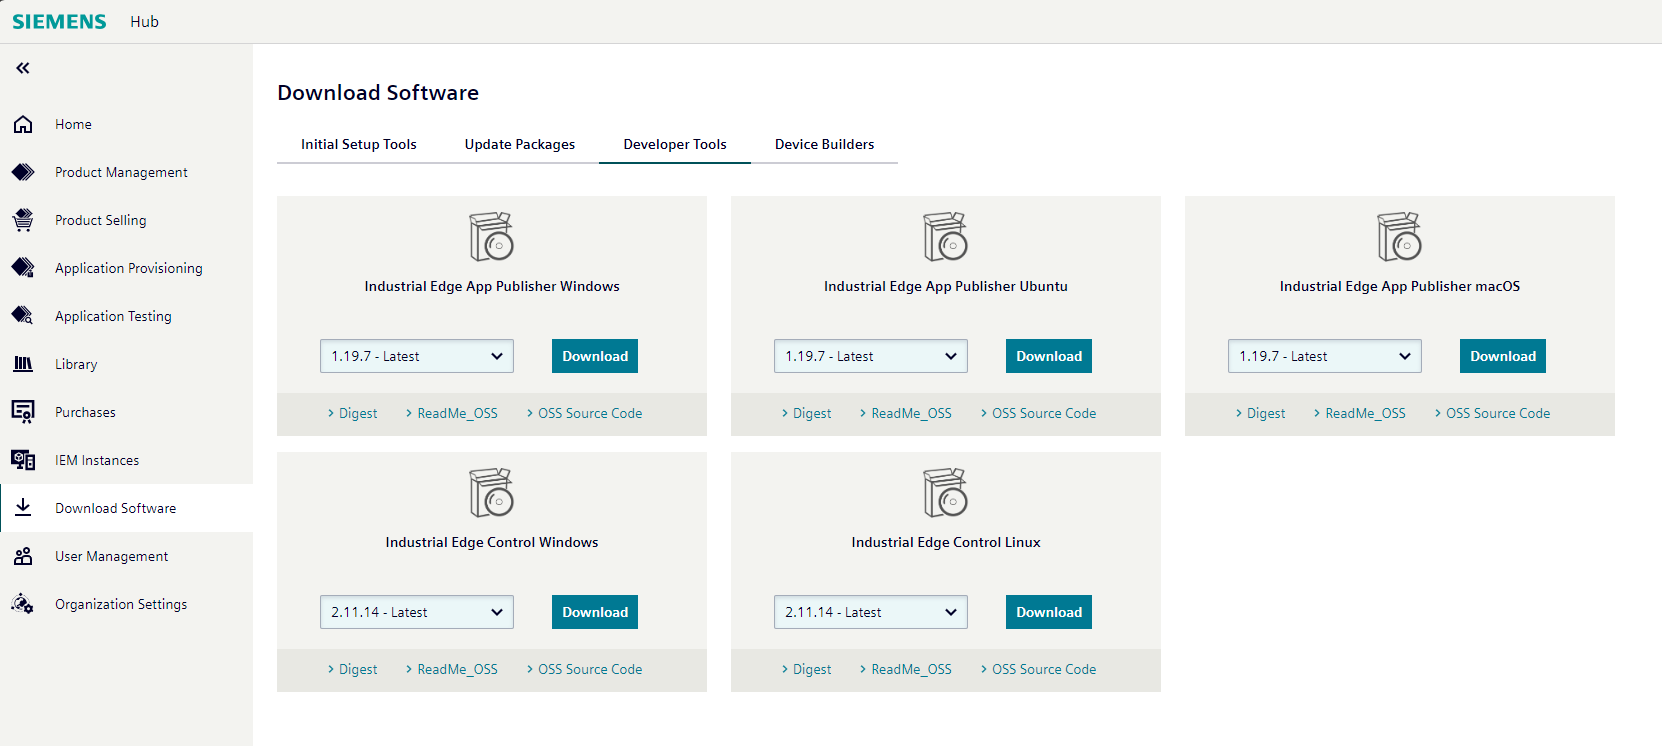Open ReadMe_OSS for App Publisher Windows

(452, 413)
